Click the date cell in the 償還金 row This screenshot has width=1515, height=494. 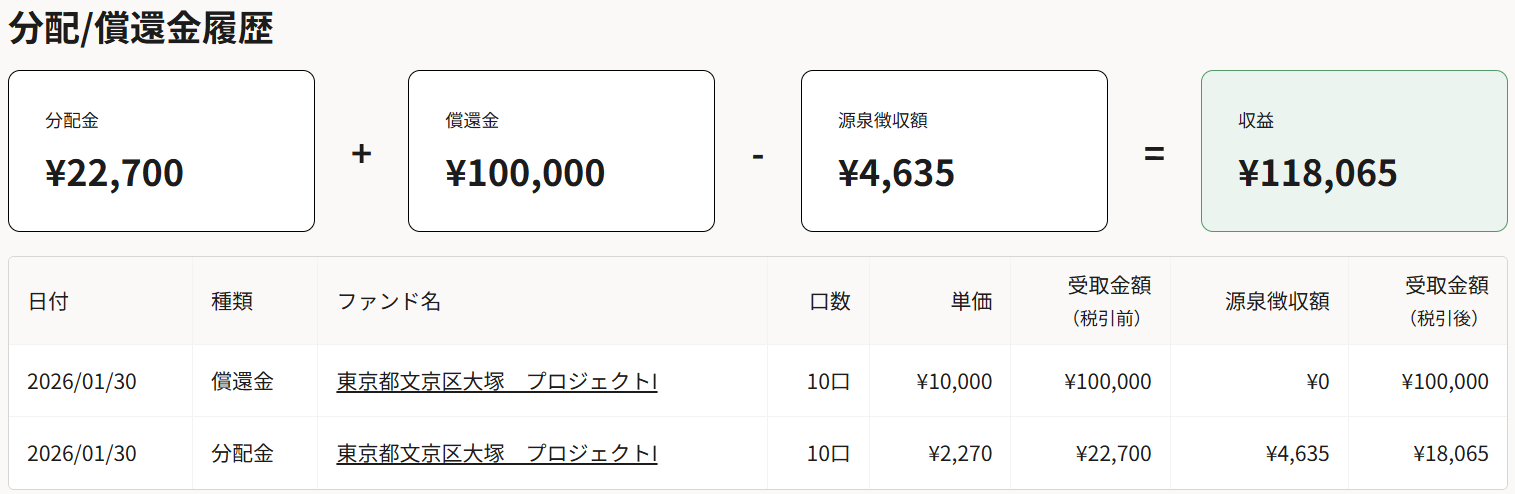click(x=81, y=381)
